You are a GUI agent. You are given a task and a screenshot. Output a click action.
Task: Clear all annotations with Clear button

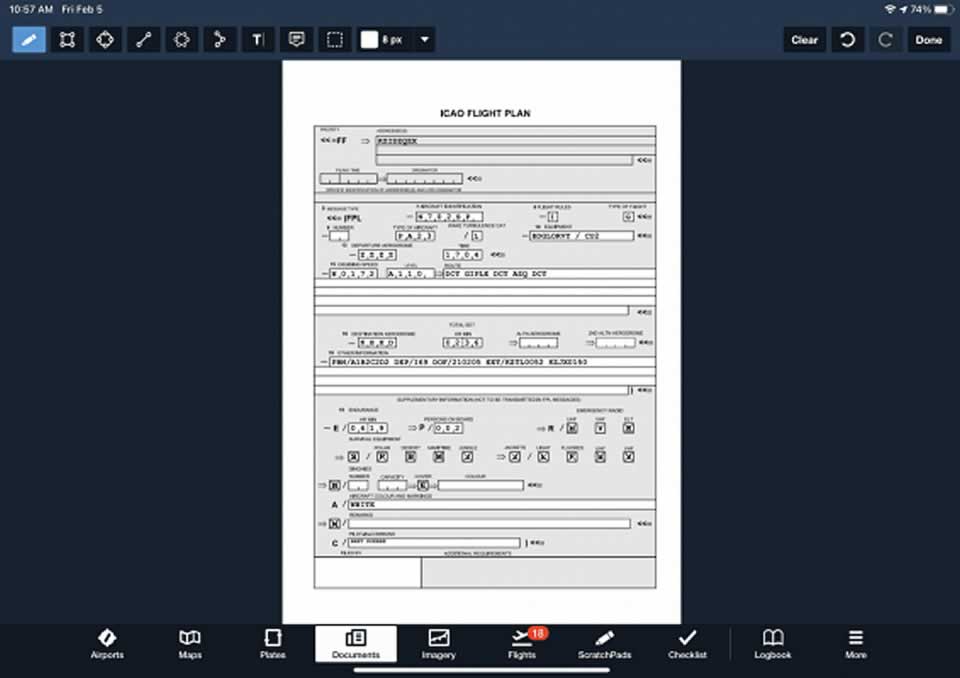[804, 40]
